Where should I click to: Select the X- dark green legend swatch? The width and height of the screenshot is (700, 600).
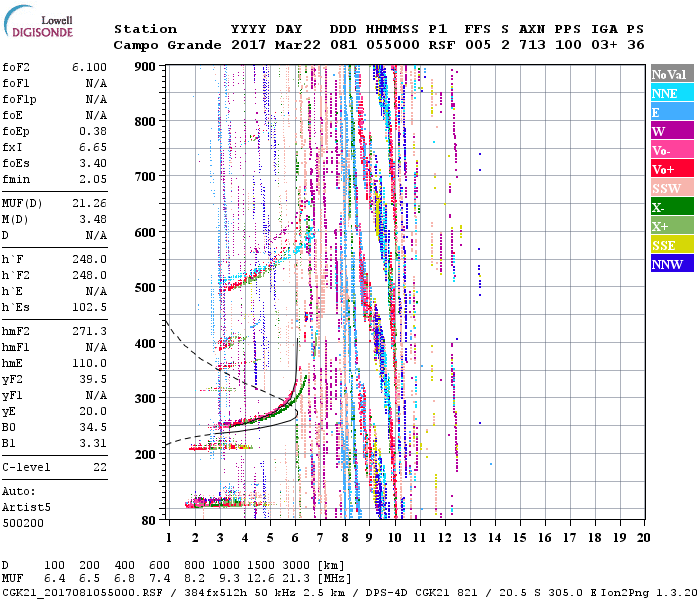tap(672, 207)
